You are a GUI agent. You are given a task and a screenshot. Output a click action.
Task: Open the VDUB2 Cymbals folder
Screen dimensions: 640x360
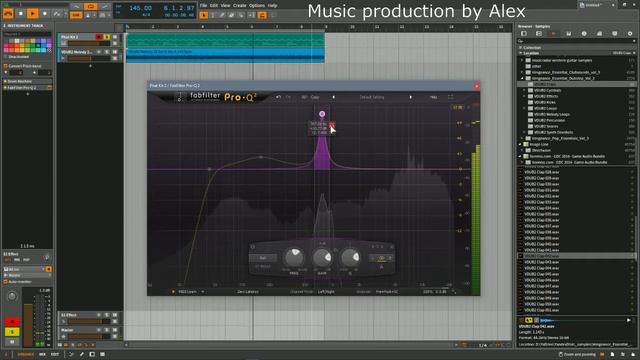(547, 90)
